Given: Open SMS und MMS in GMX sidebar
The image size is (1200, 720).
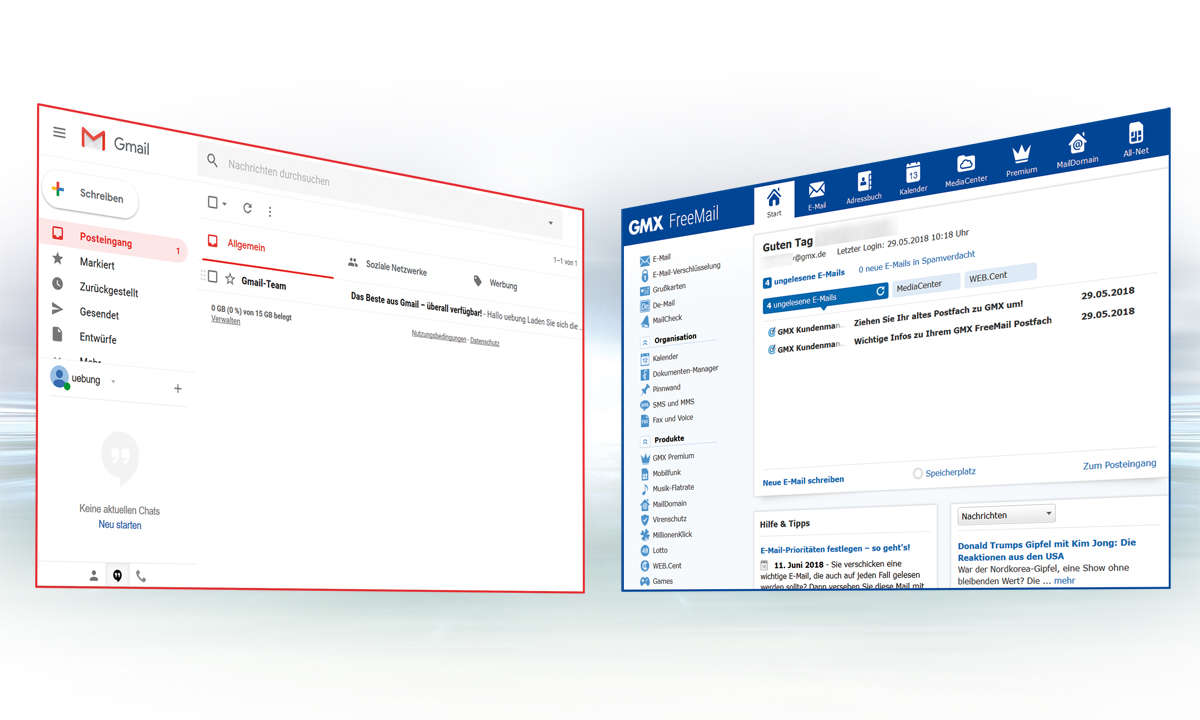Looking at the screenshot, I should coord(666,403).
